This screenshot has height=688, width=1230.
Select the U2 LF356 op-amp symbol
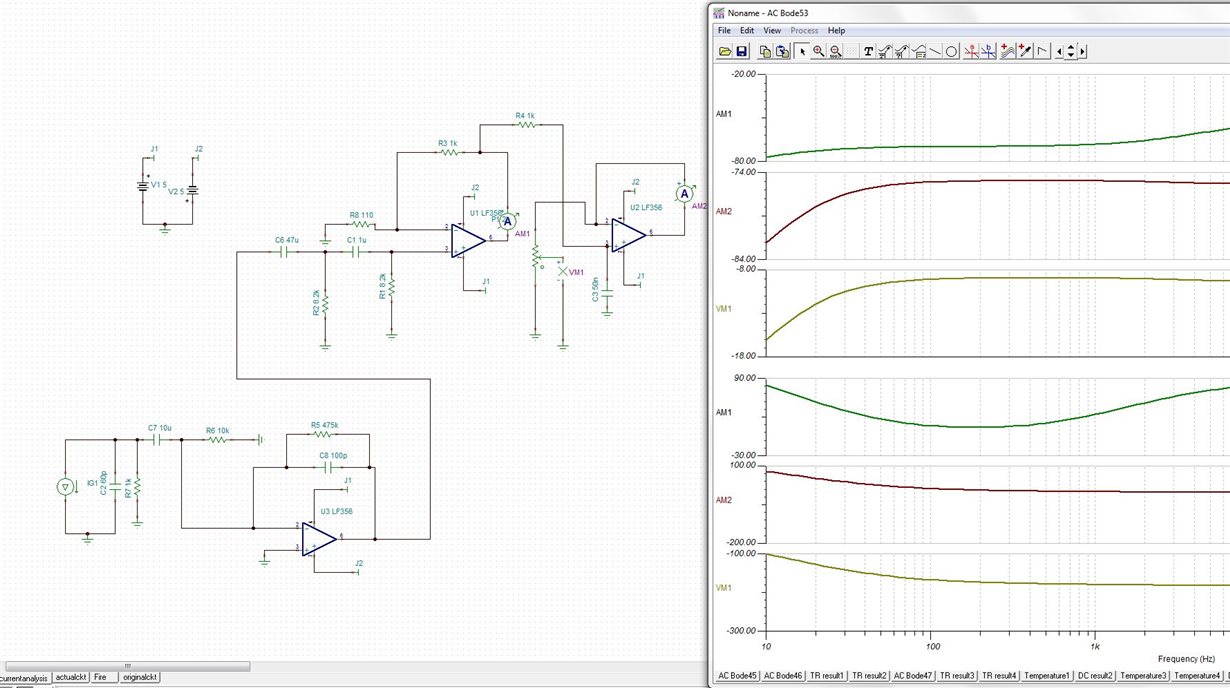[x=629, y=235]
